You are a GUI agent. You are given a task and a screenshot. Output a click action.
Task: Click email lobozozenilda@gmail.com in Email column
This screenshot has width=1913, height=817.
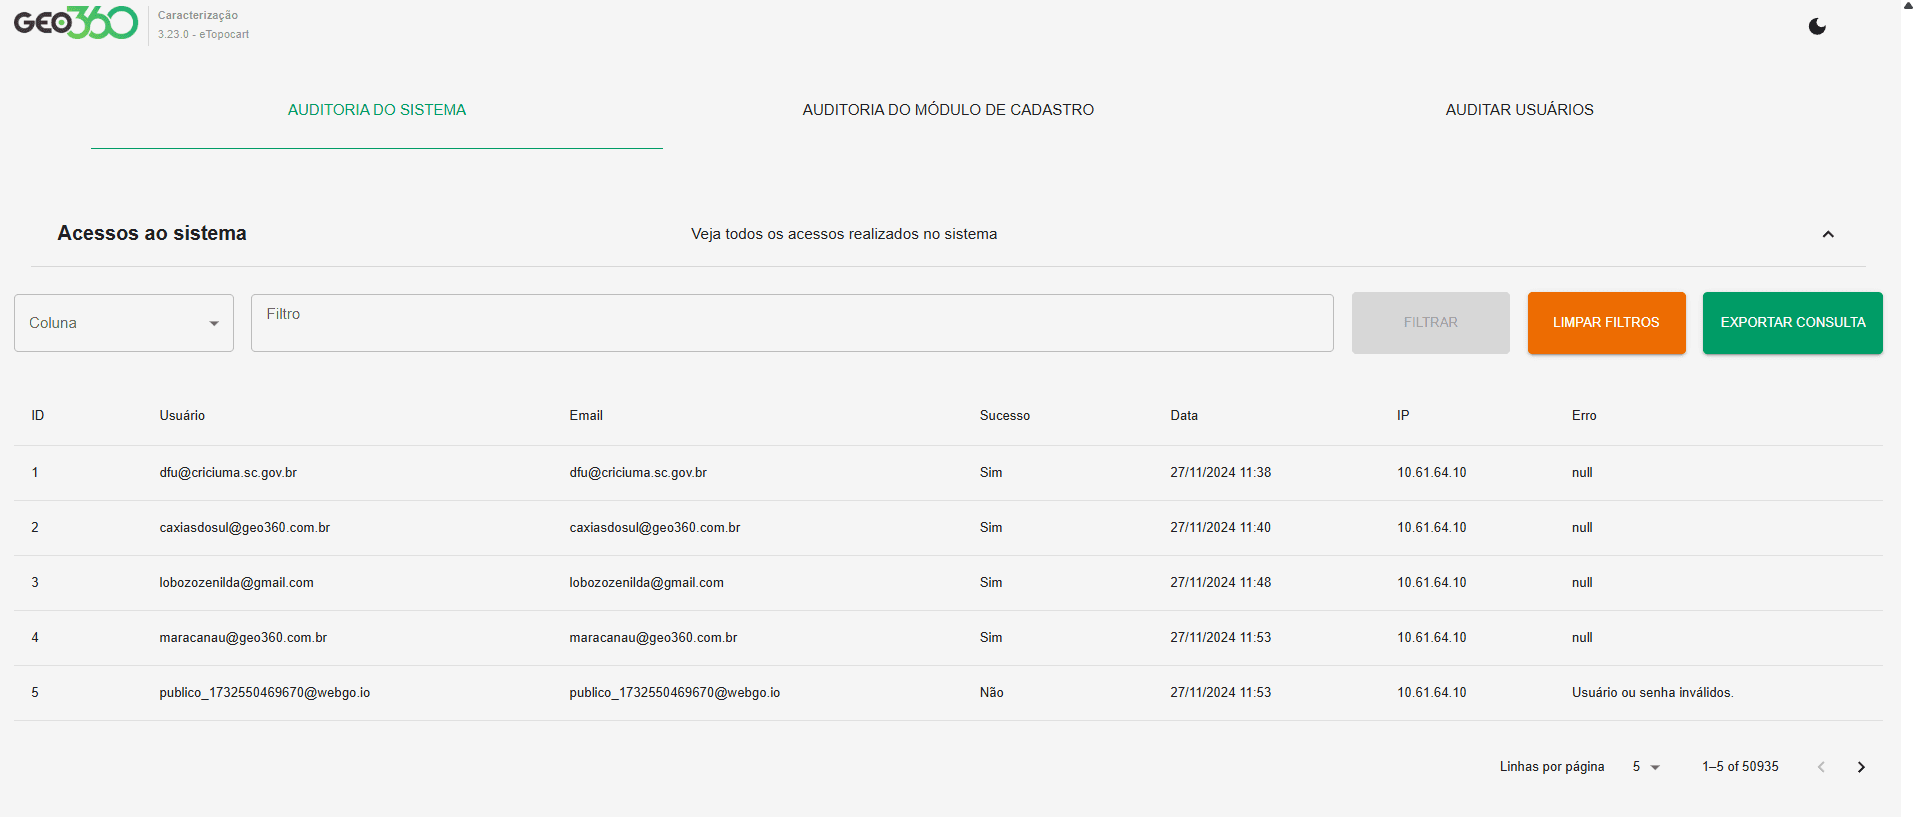click(x=646, y=583)
